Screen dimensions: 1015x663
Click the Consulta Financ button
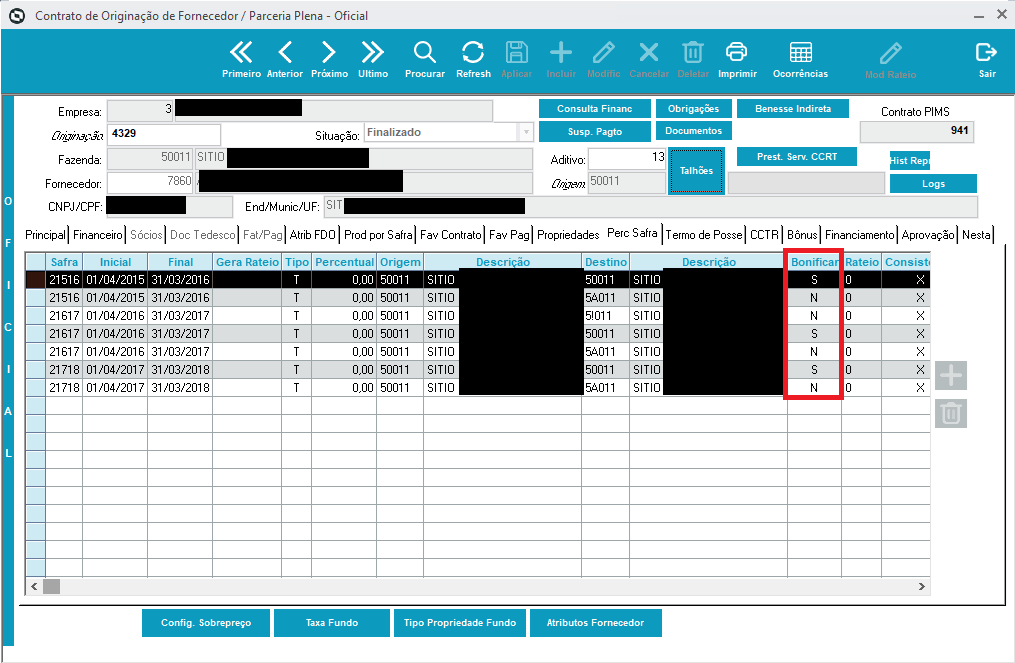click(x=594, y=109)
